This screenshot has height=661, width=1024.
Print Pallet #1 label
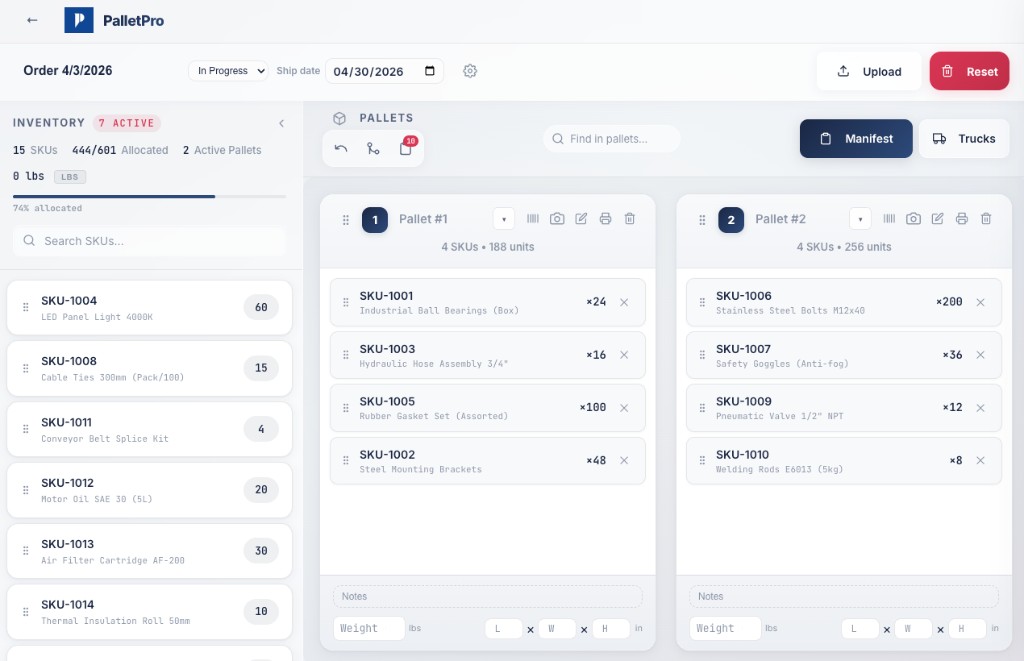(x=605, y=219)
